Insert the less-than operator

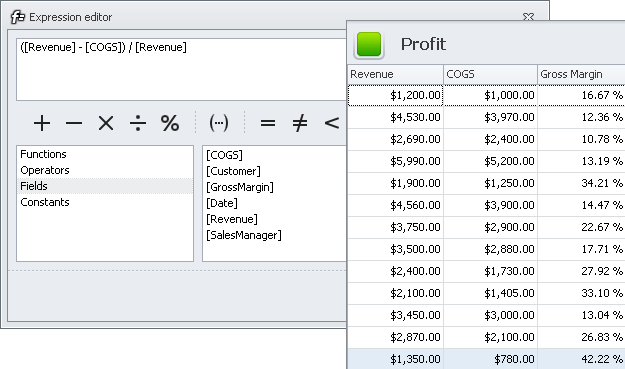pyautogui.click(x=332, y=123)
